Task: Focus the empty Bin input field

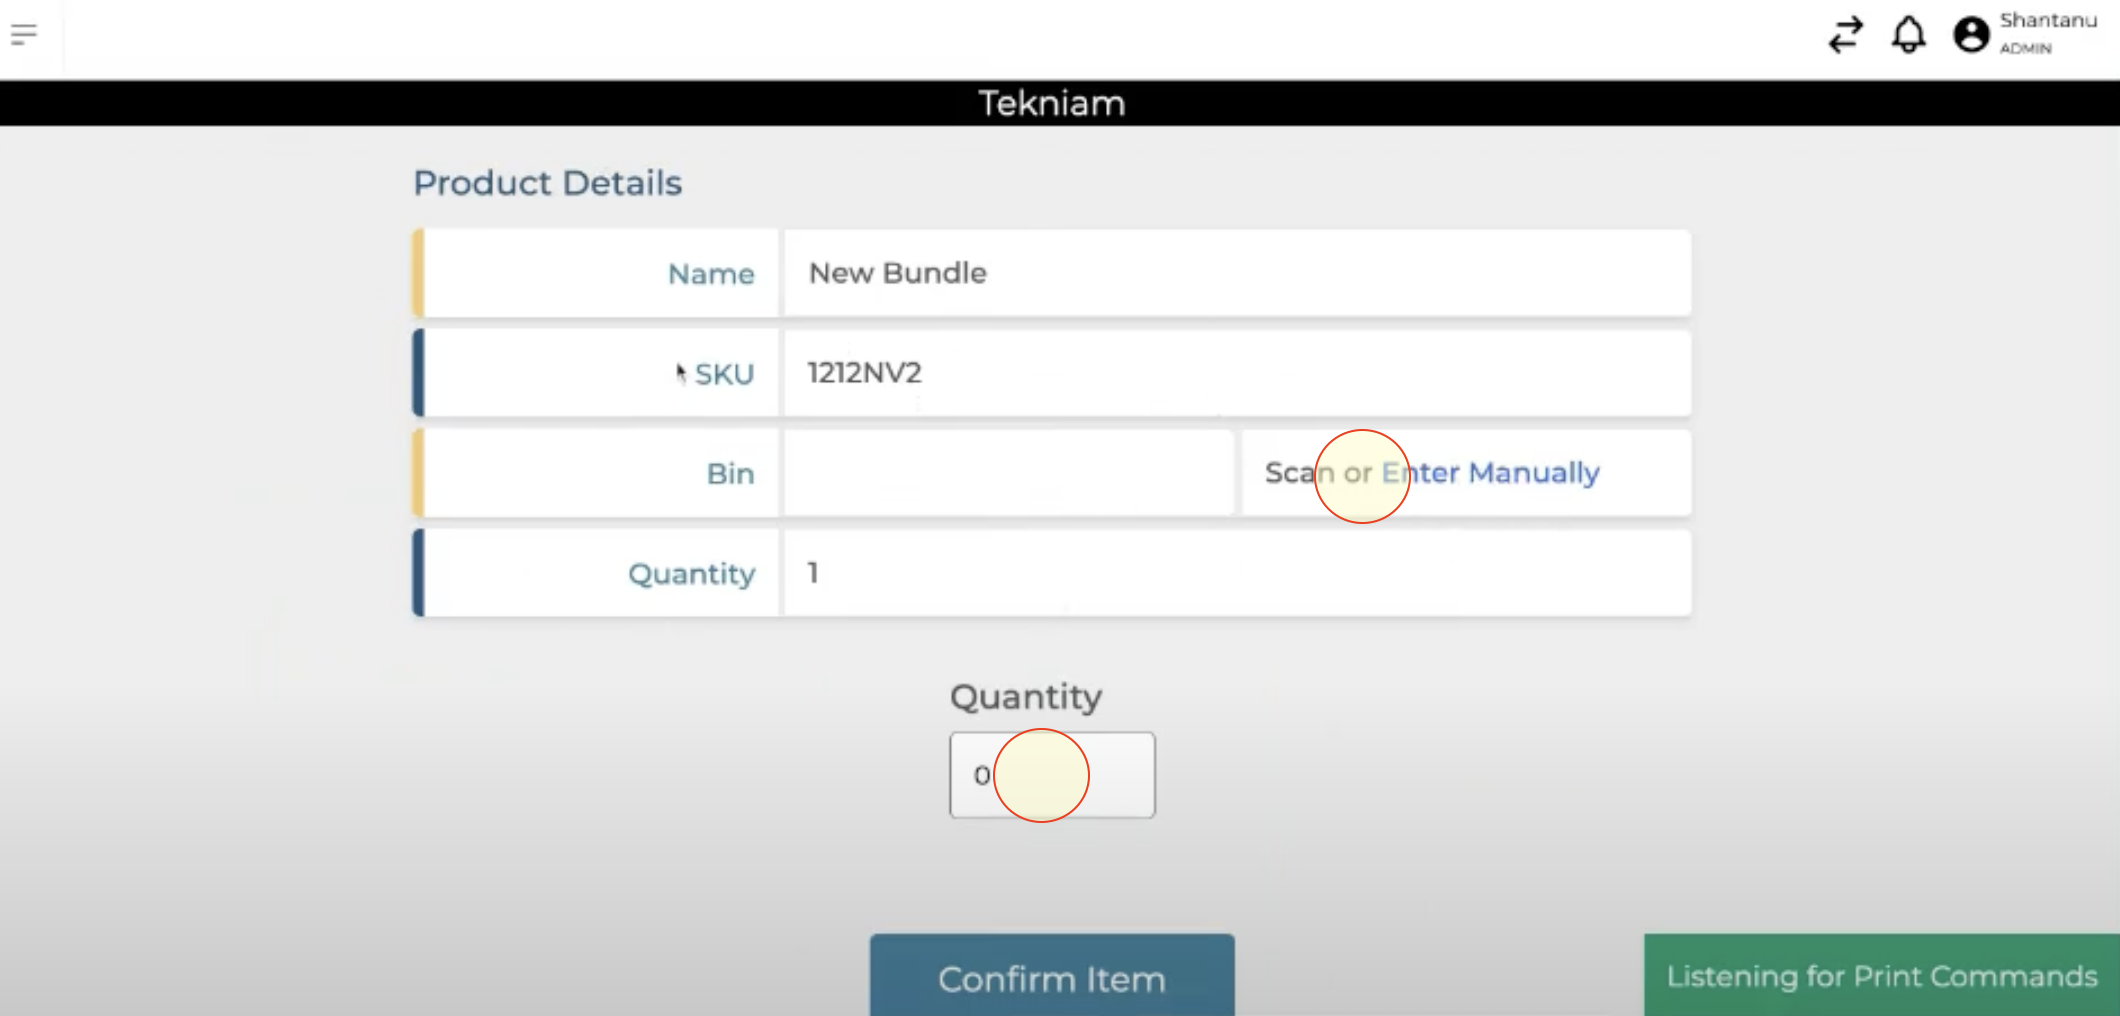Action: [x=1007, y=473]
